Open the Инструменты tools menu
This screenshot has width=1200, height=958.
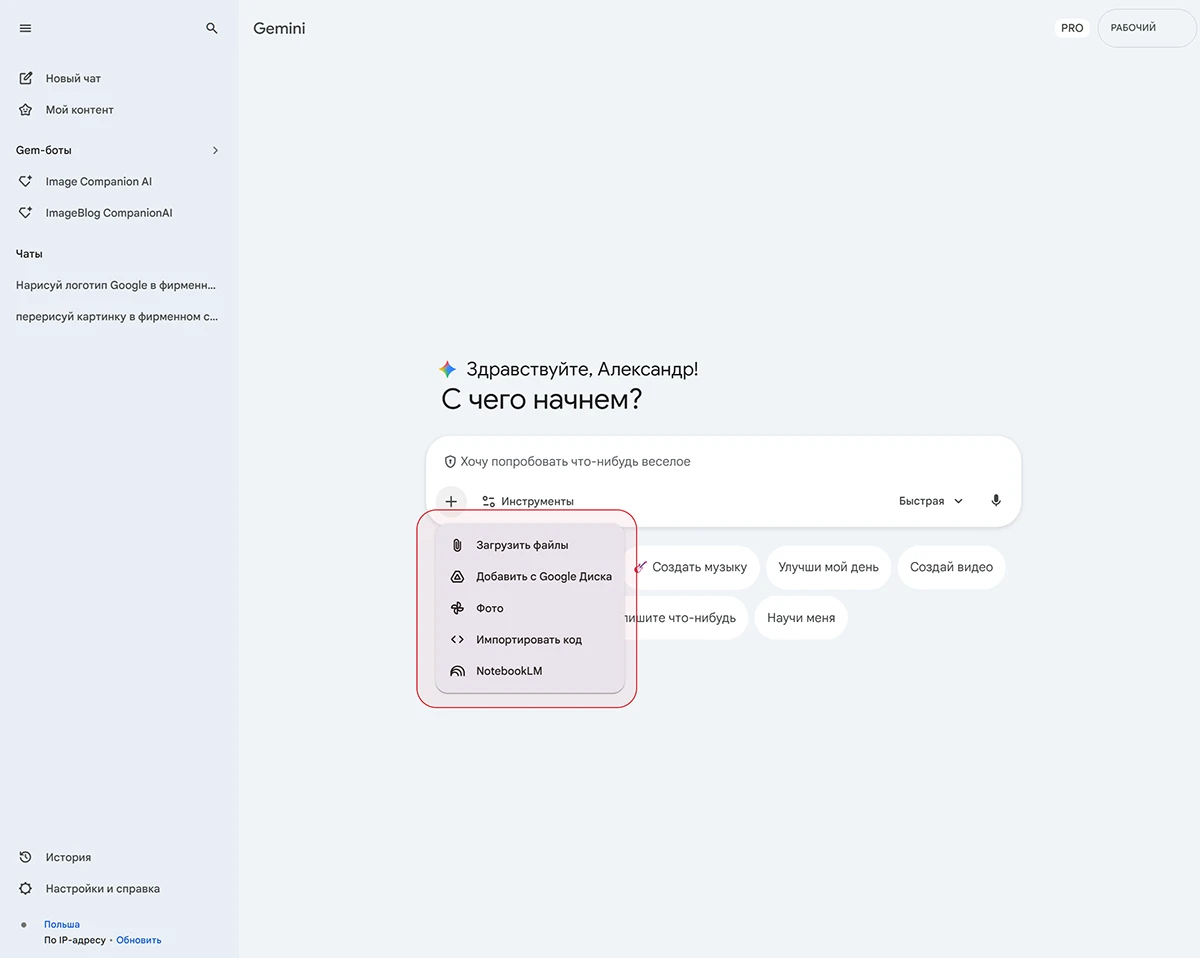528,501
